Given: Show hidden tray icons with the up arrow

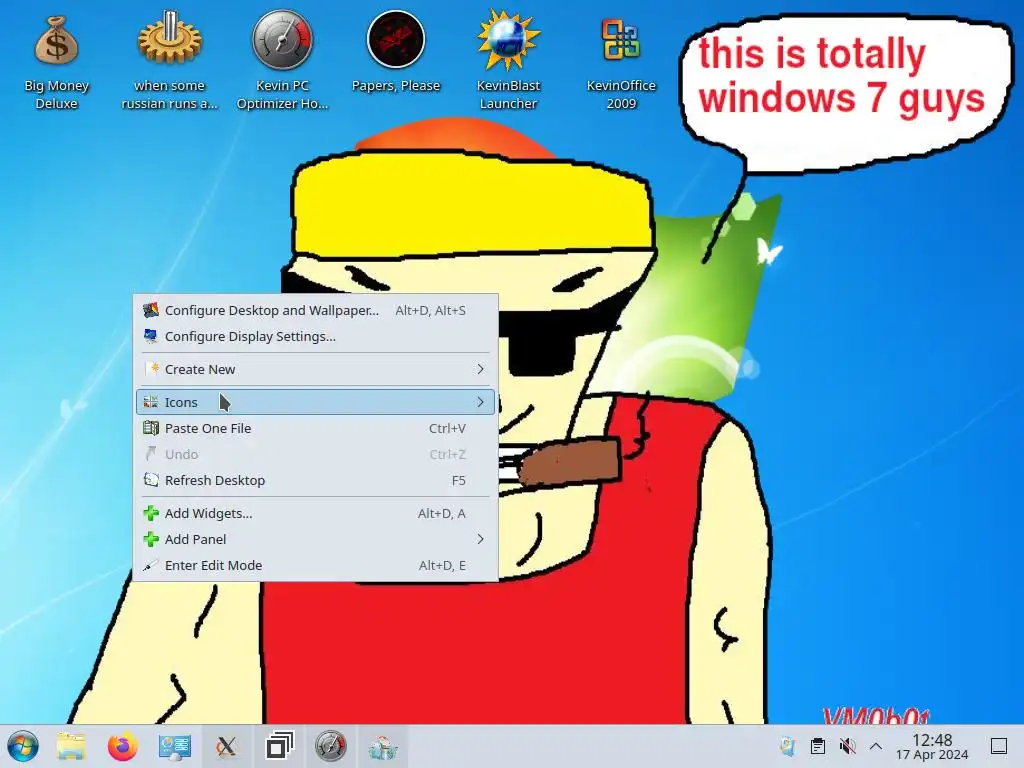Looking at the screenshot, I should pyautogui.click(x=876, y=746).
